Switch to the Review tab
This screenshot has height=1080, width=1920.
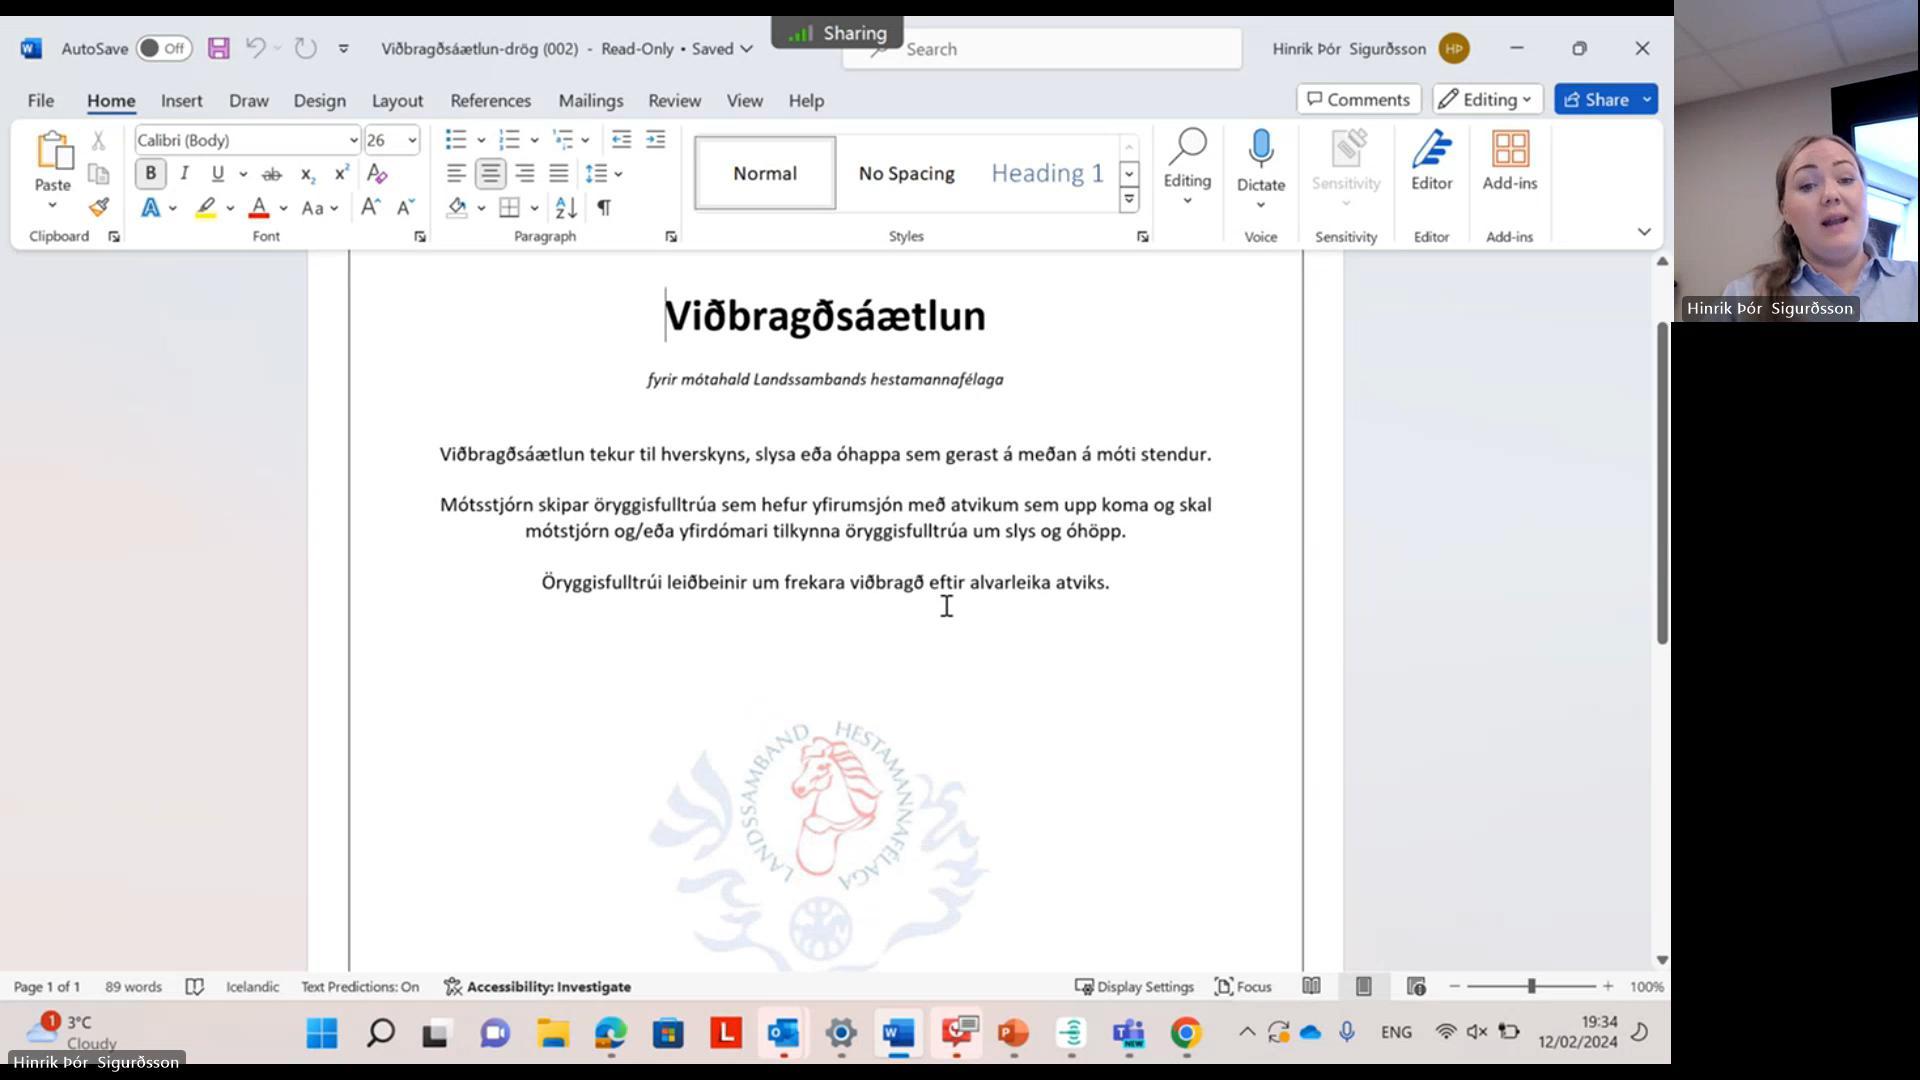tap(674, 101)
